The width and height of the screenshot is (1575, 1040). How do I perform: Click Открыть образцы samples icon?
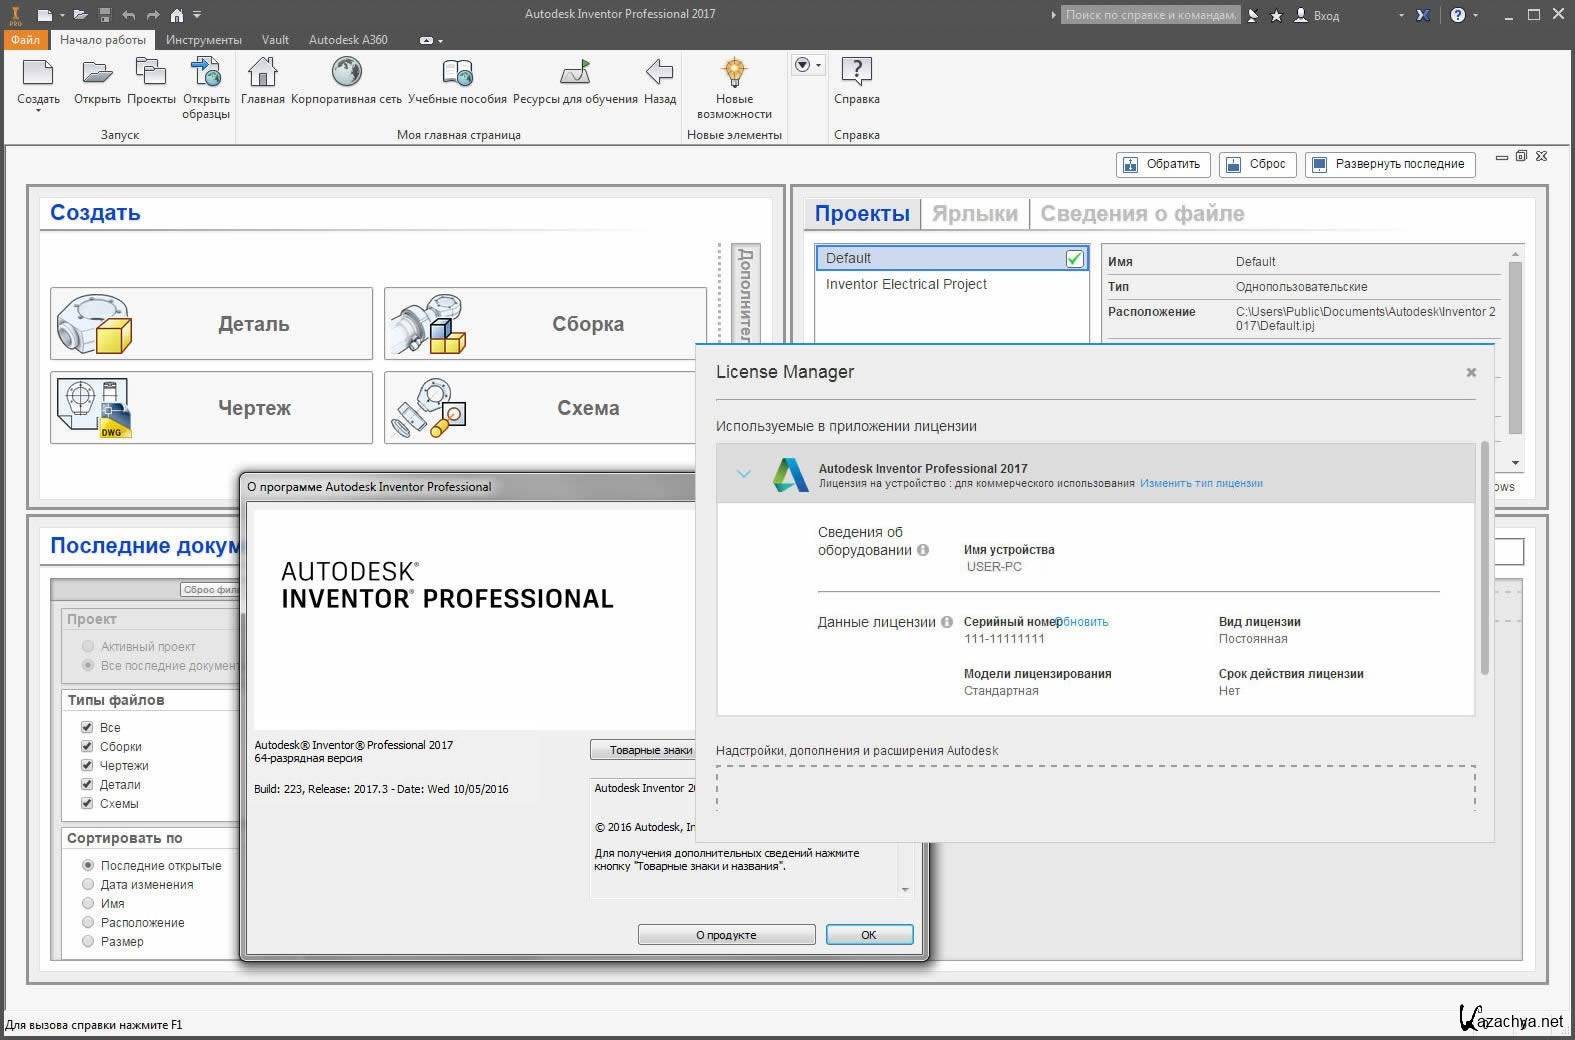pyautogui.click(x=206, y=72)
